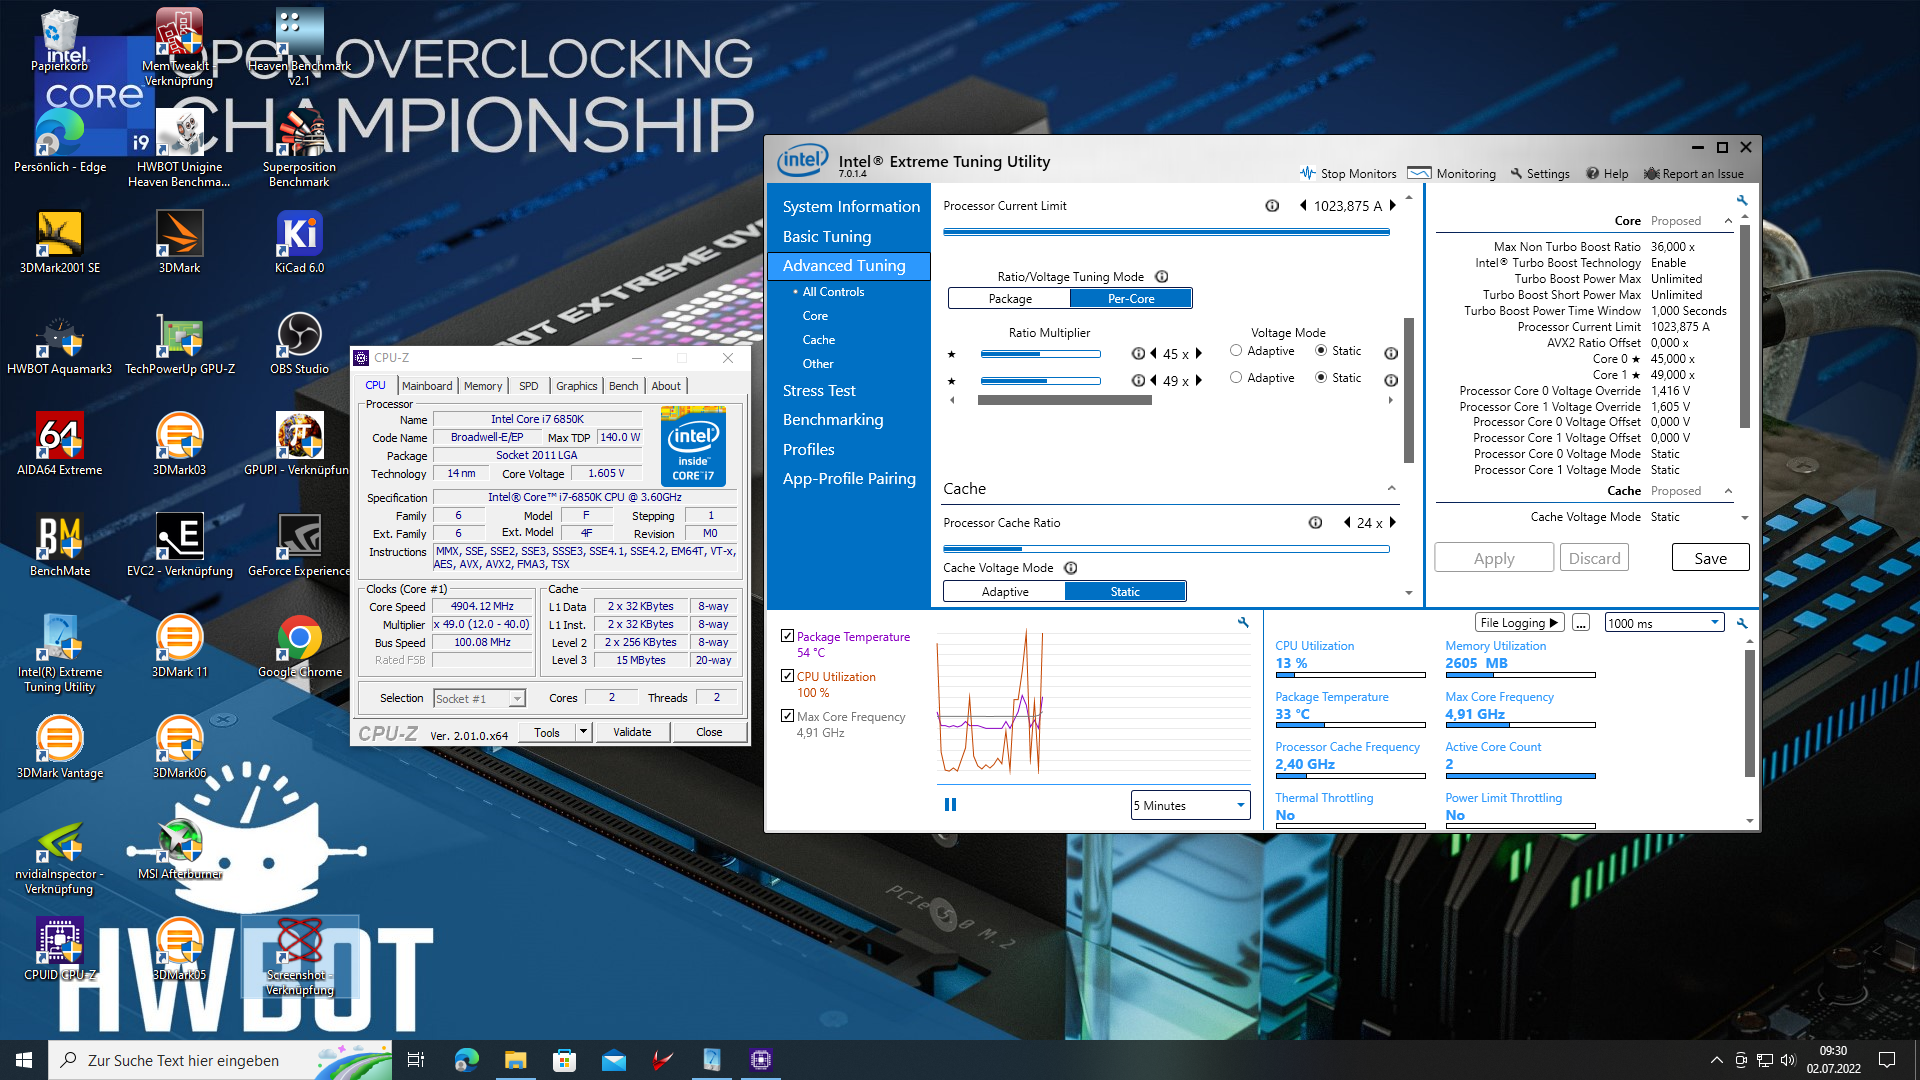Open Microsoft Store in the taskbar
Viewport: 1920px width, 1080px height.
[564, 1060]
